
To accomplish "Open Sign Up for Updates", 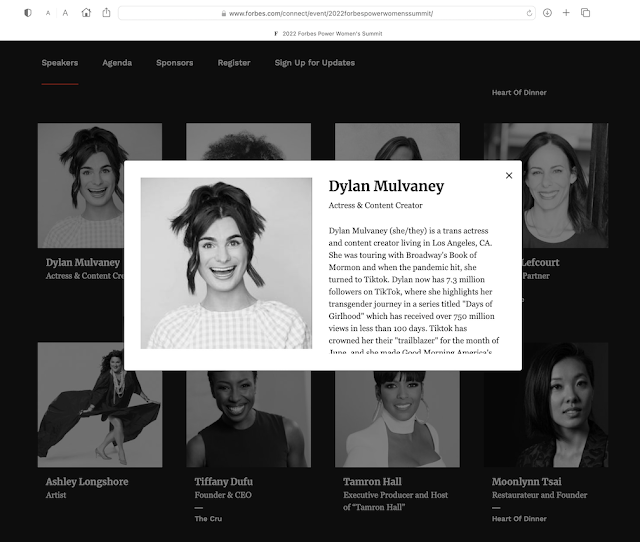I will coord(315,63).
